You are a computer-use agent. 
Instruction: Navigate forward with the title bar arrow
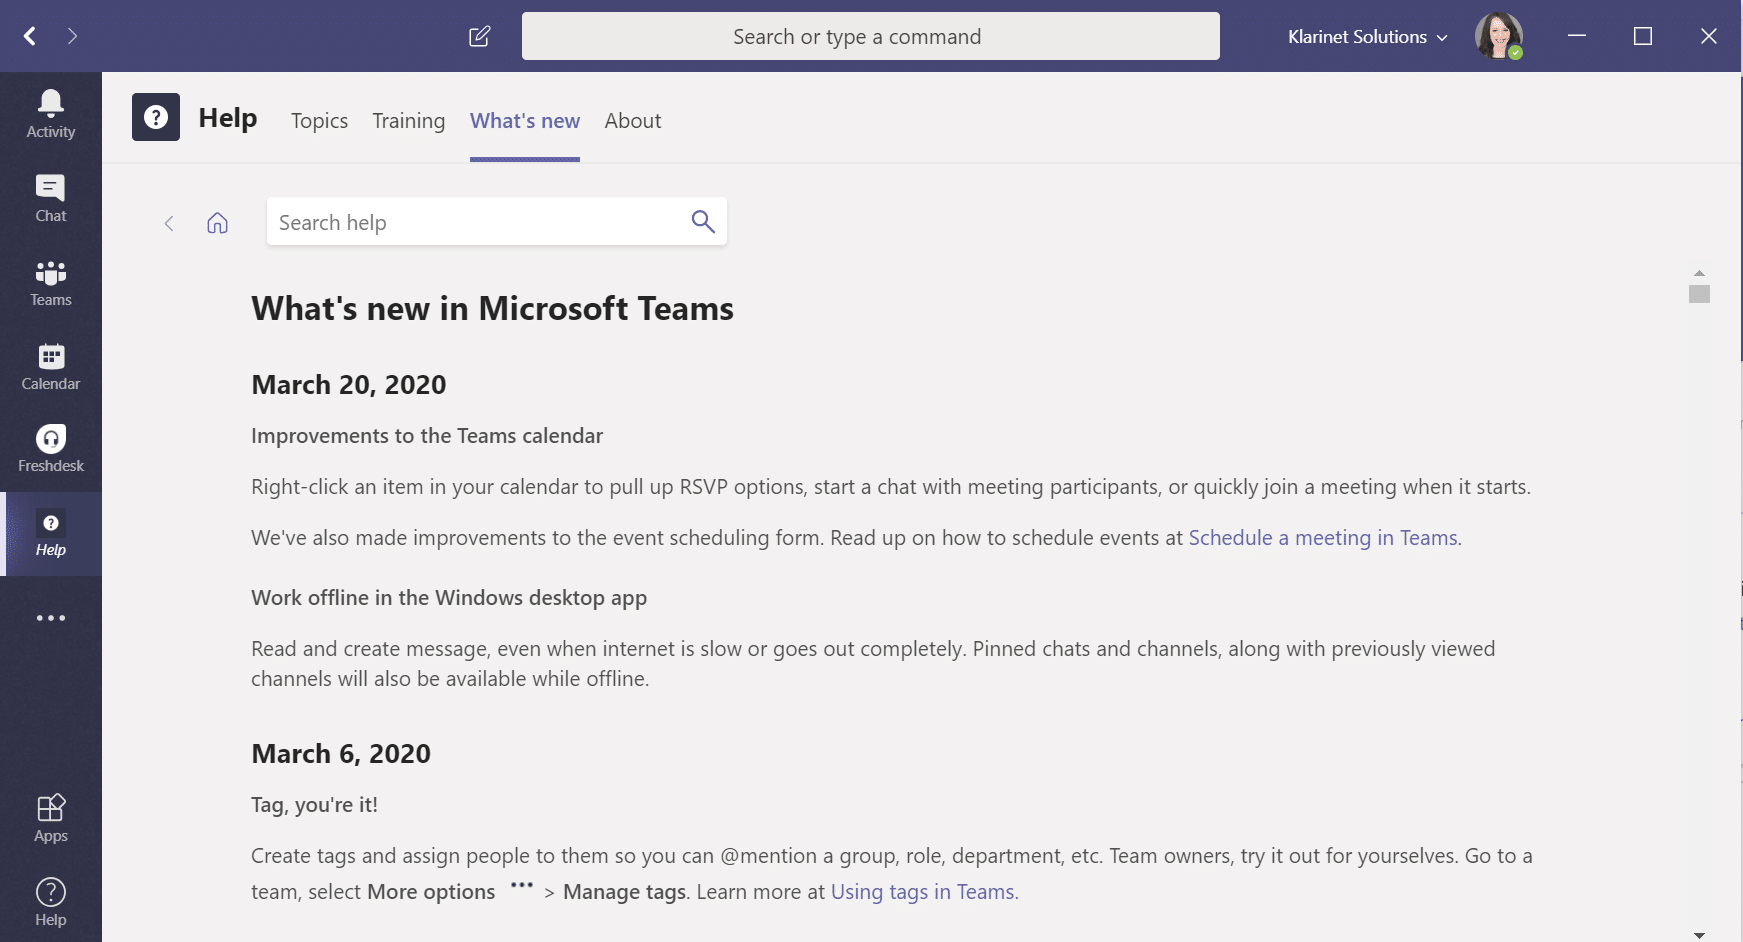72,36
